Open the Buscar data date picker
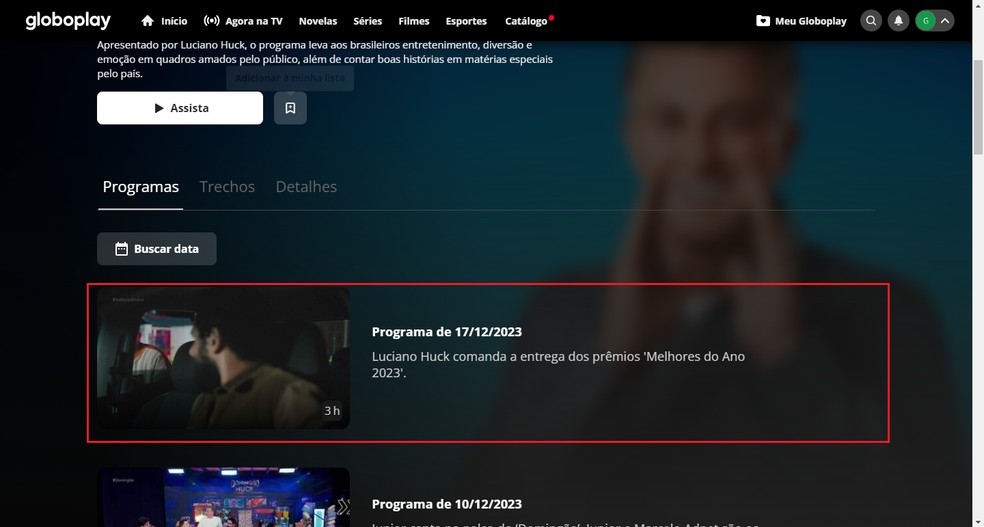This screenshot has width=984, height=527. (156, 248)
